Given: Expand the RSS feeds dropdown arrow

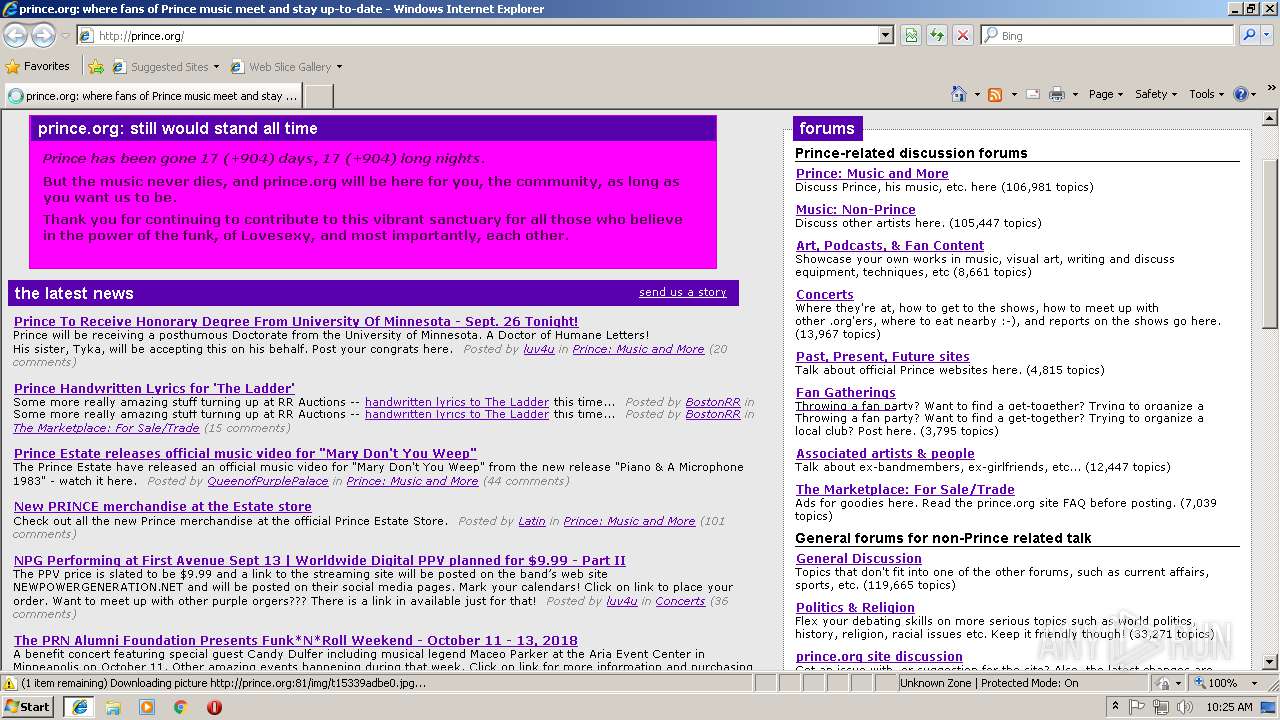Looking at the screenshot, I should [x=1013, y=94].
